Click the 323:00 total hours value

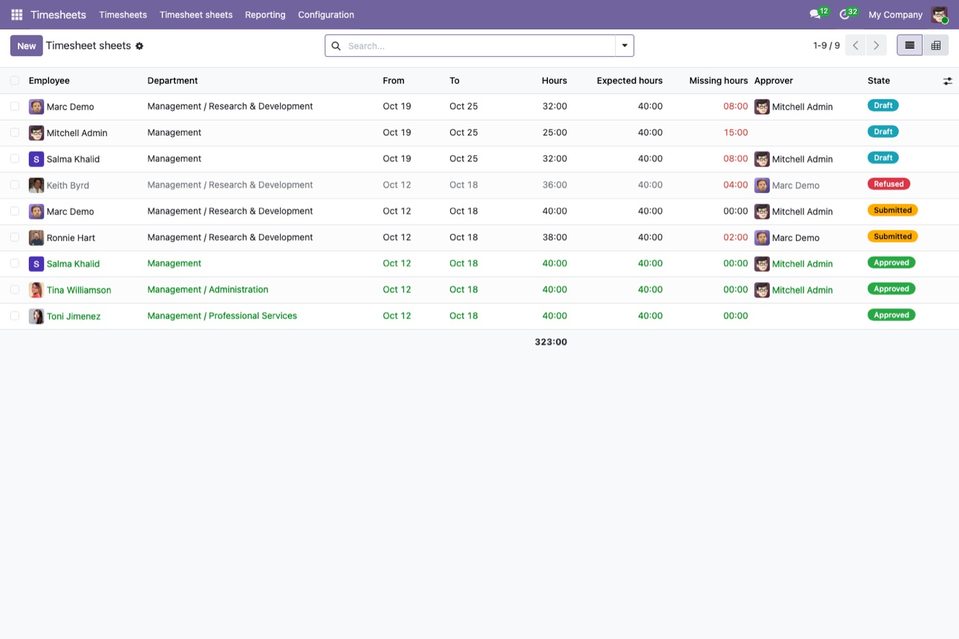550,342
